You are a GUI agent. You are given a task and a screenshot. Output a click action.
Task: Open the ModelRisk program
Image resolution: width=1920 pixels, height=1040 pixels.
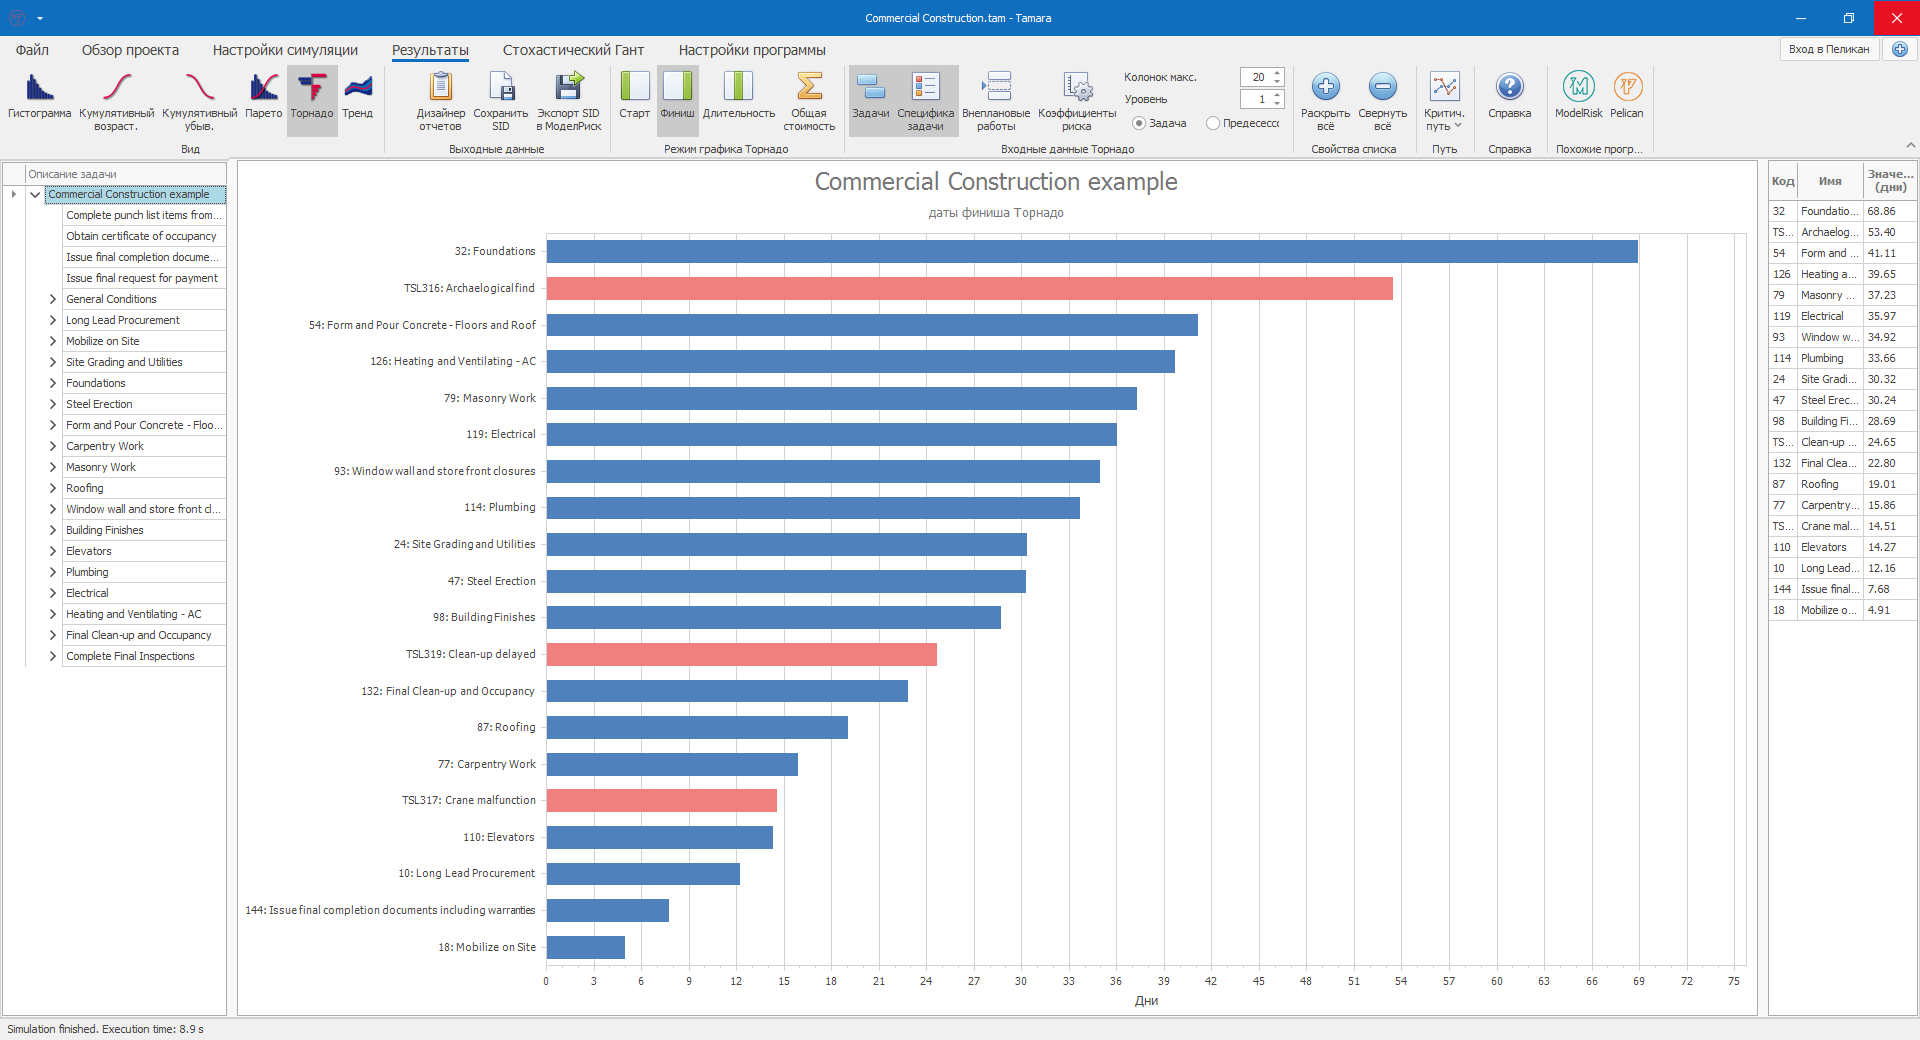click(x=1578, y=88)
